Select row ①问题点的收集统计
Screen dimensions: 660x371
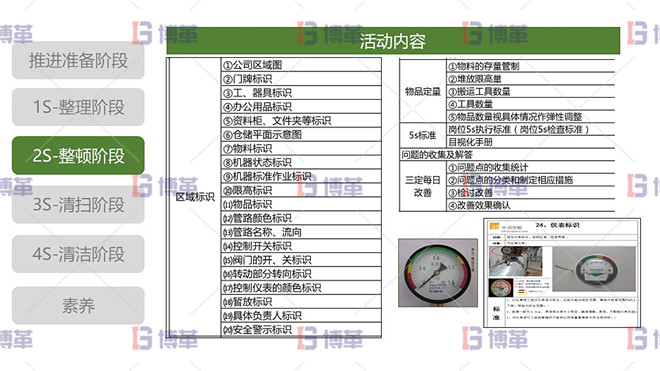pyautogui.click(x=530, y=167)
